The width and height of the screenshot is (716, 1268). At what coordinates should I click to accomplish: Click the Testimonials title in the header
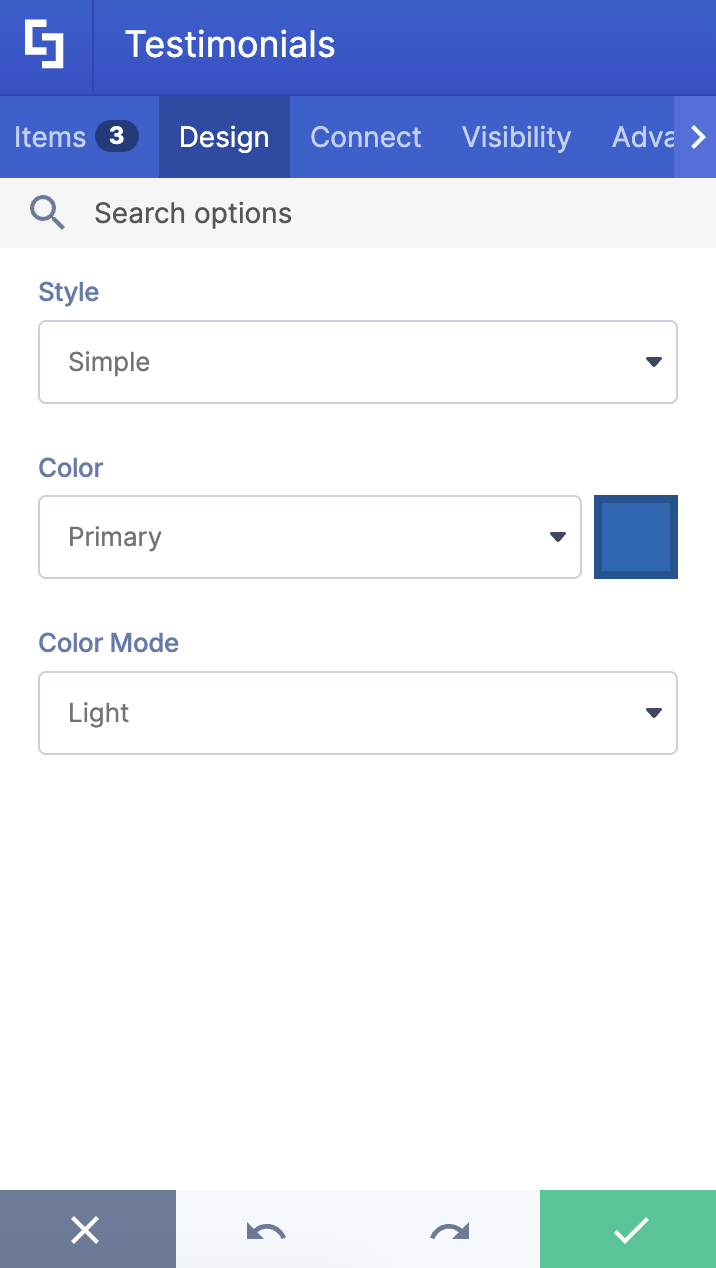(x=229, y=46)
